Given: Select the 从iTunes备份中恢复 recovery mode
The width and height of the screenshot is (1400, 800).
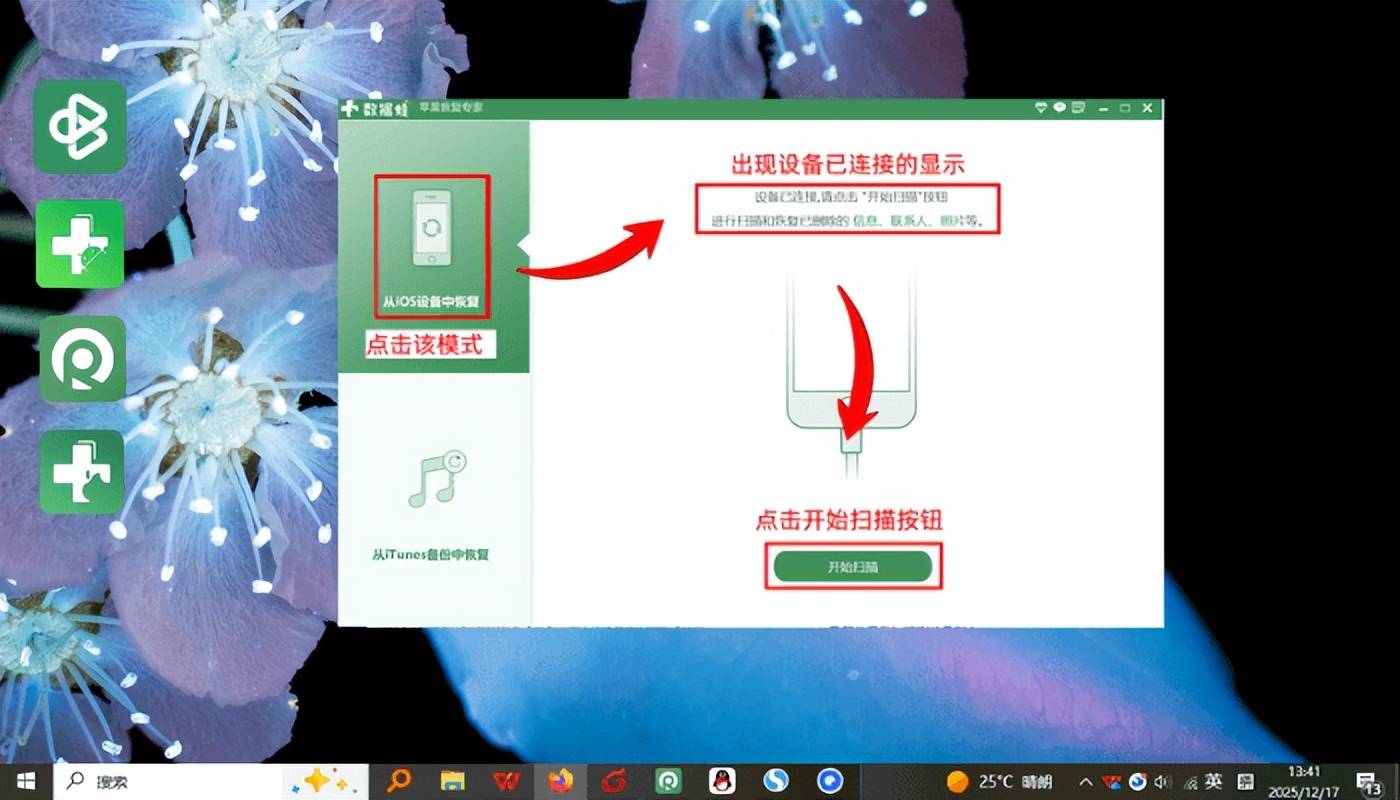Looking at the screenshot, I should click(433, 500).
